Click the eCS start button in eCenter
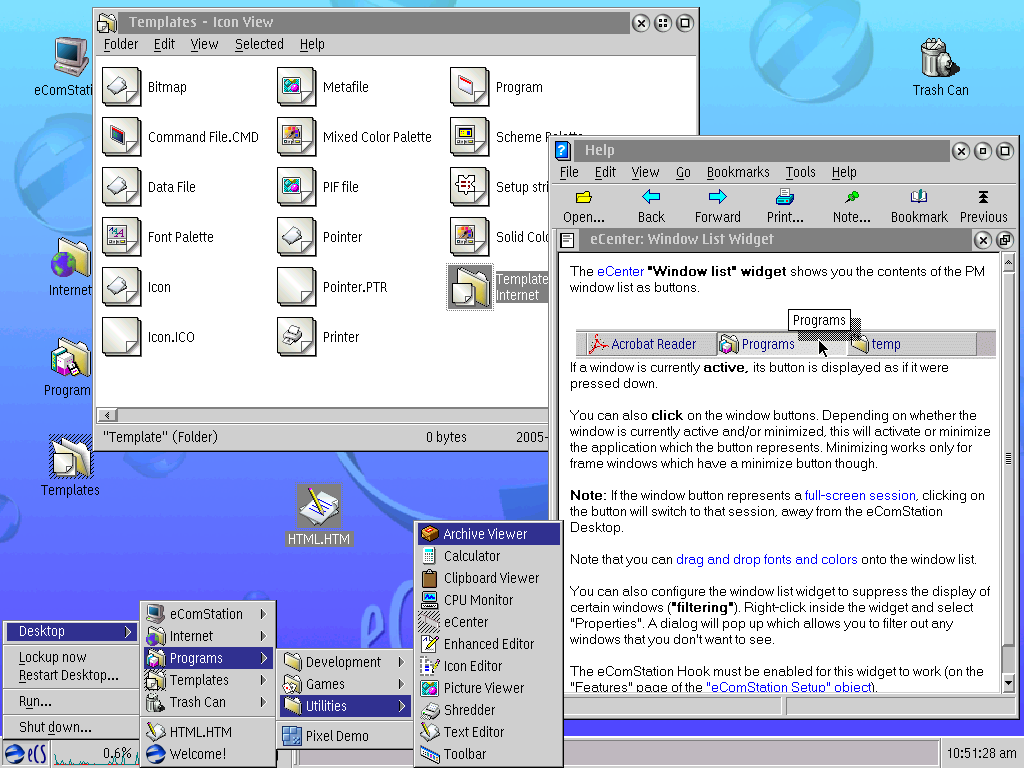Image resolution: width=1024 pixels, height=768 pixels. coord(27,754)
